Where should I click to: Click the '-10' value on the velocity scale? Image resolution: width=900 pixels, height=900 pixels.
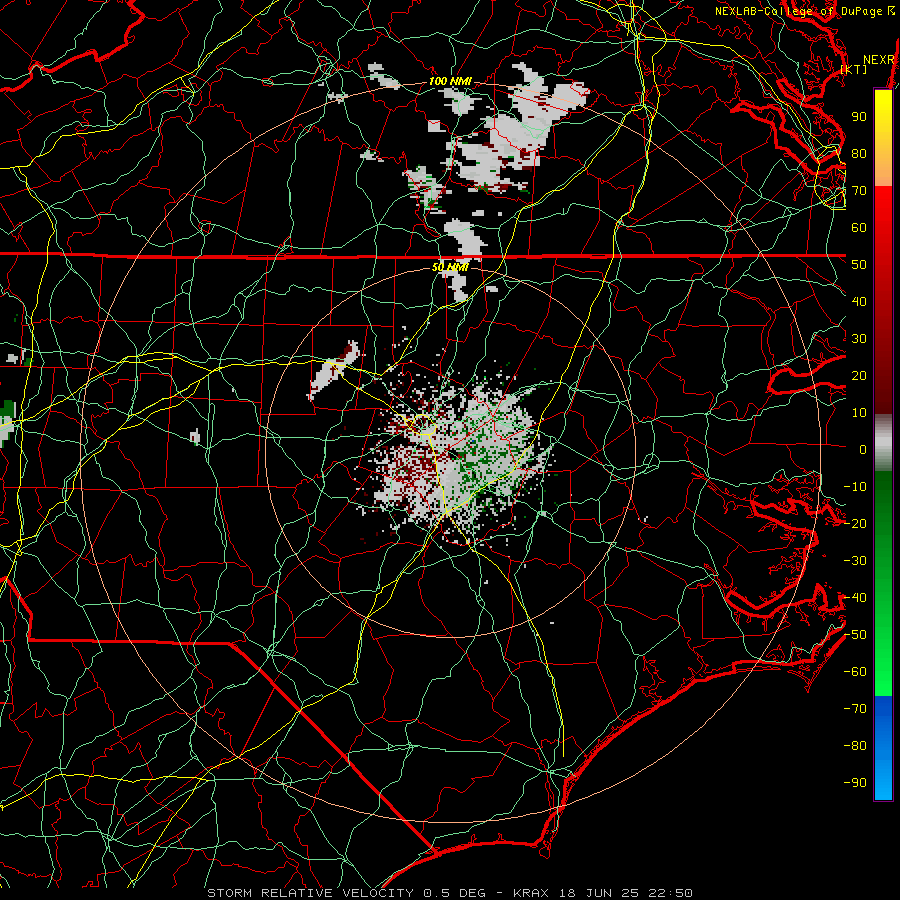point(855,487)
